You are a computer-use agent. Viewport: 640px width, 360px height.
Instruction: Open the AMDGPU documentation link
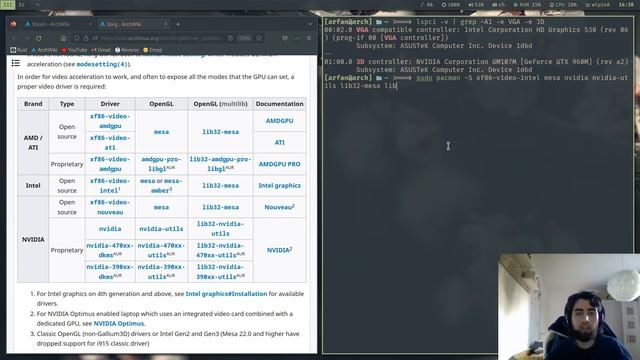tap(279, 121)
